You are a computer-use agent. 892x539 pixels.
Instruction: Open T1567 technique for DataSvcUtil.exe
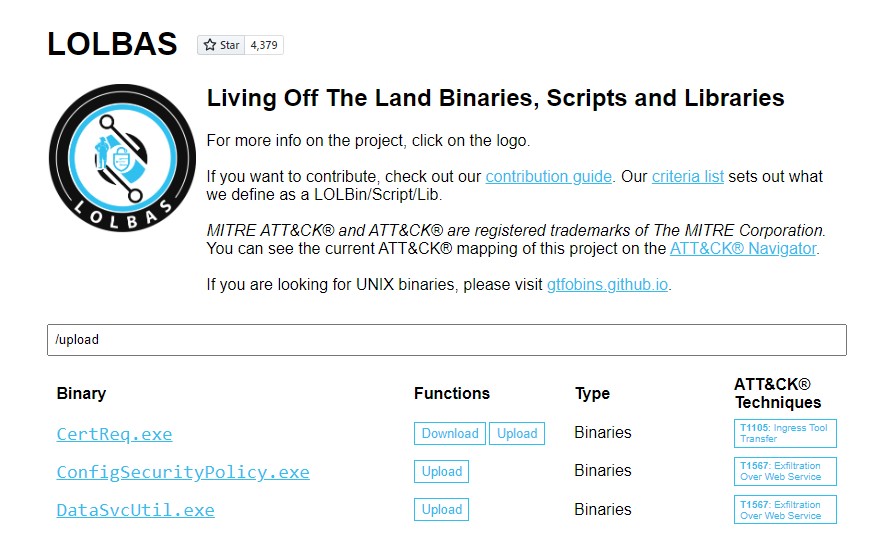[785, 510]
